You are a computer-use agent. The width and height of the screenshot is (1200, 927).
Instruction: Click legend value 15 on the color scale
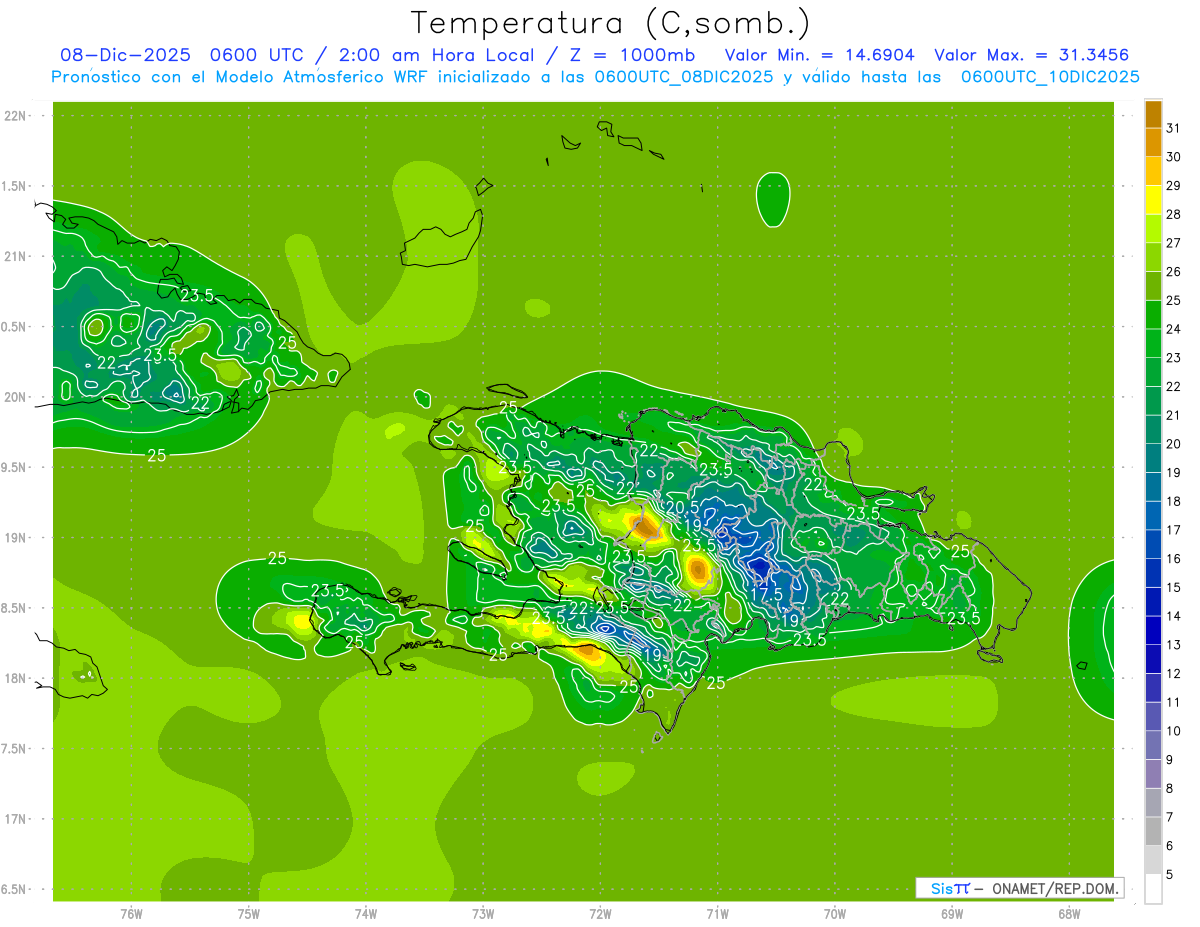(x=1174, y=588)
